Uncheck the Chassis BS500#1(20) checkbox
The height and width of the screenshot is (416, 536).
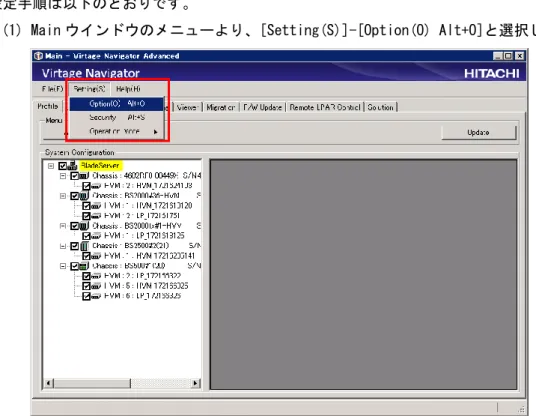pos(75,266)
